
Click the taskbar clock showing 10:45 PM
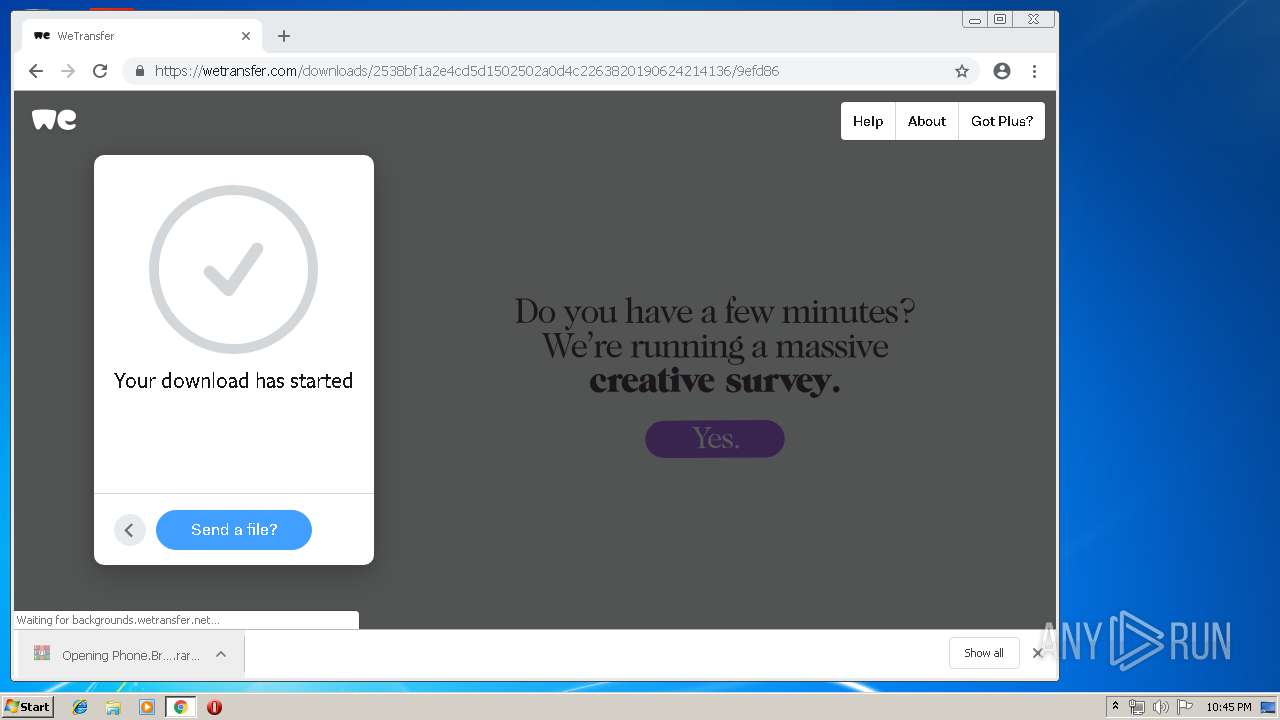(x=1228, y=707)
